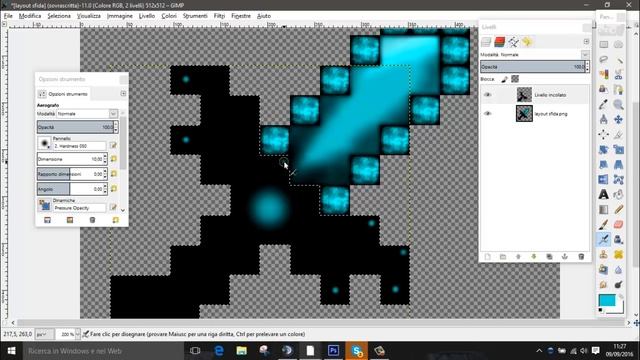Select the Rectangle Select tool
Screen dimensions: 640x360
coord(604,44)
